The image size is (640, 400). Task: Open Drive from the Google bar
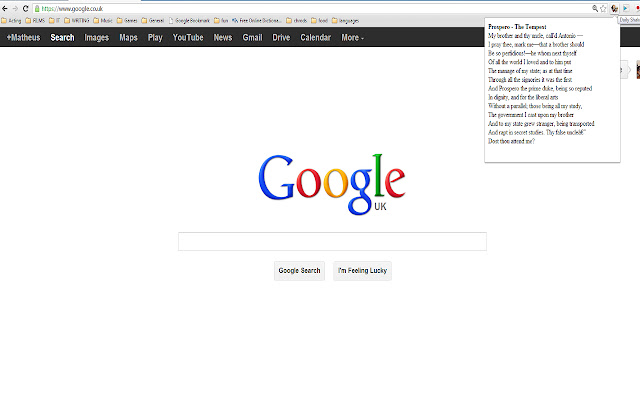[281, 38]
